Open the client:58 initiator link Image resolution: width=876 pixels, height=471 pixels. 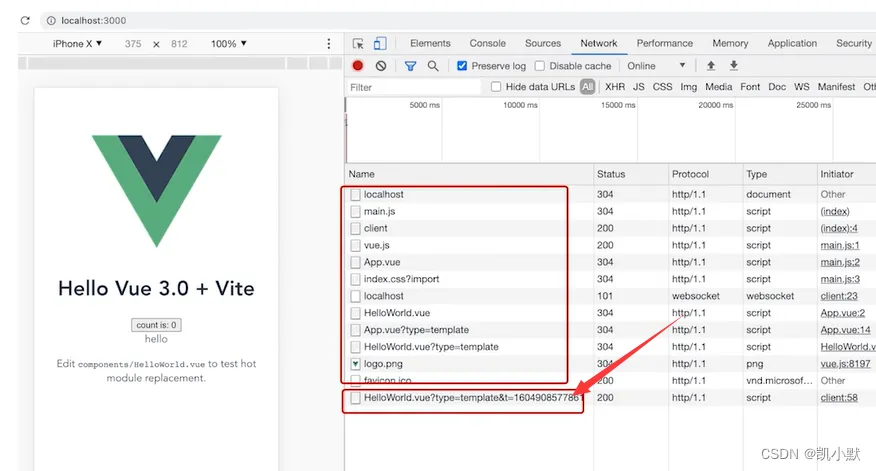839,398
